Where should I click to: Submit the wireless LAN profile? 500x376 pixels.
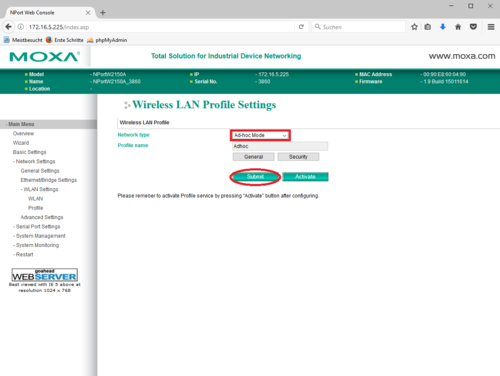[255, 177]
